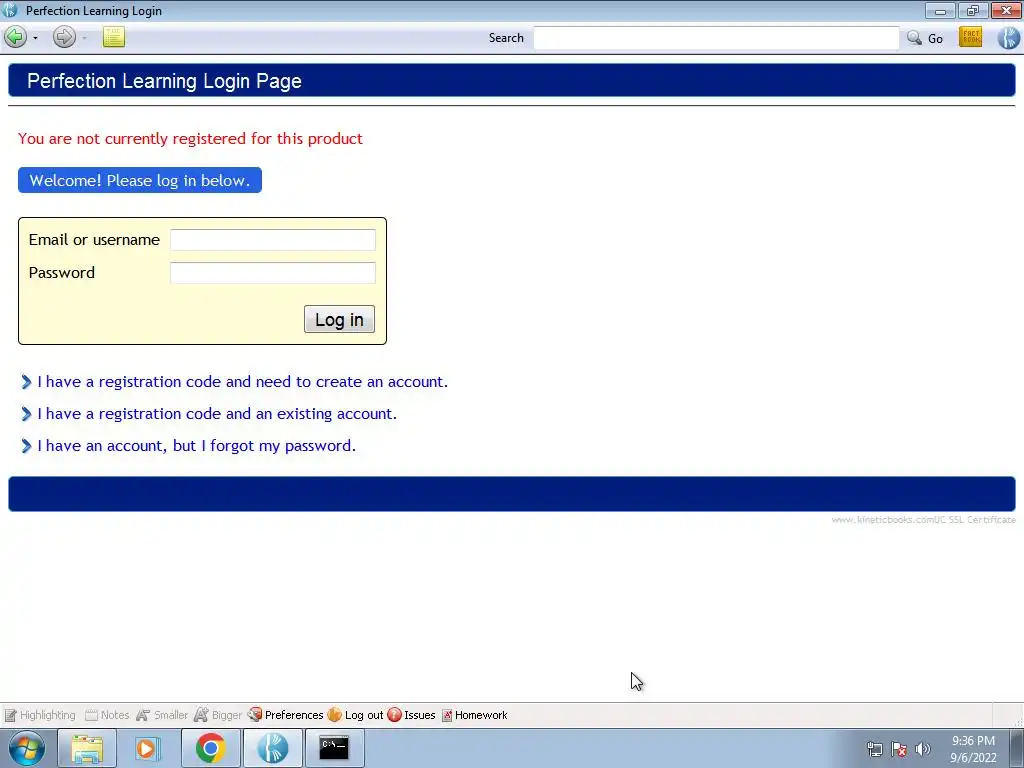The width and height of the screenshot is (1024, 768).
Task: Open the Fact Book icon in toolbar
Action: 970,37
